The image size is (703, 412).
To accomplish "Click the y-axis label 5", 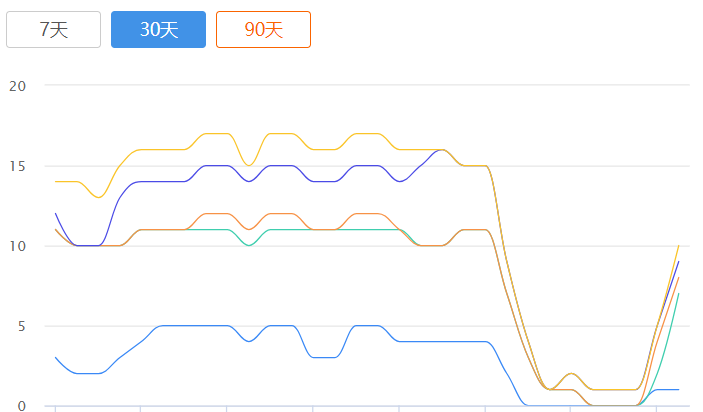I will [20, 325].
